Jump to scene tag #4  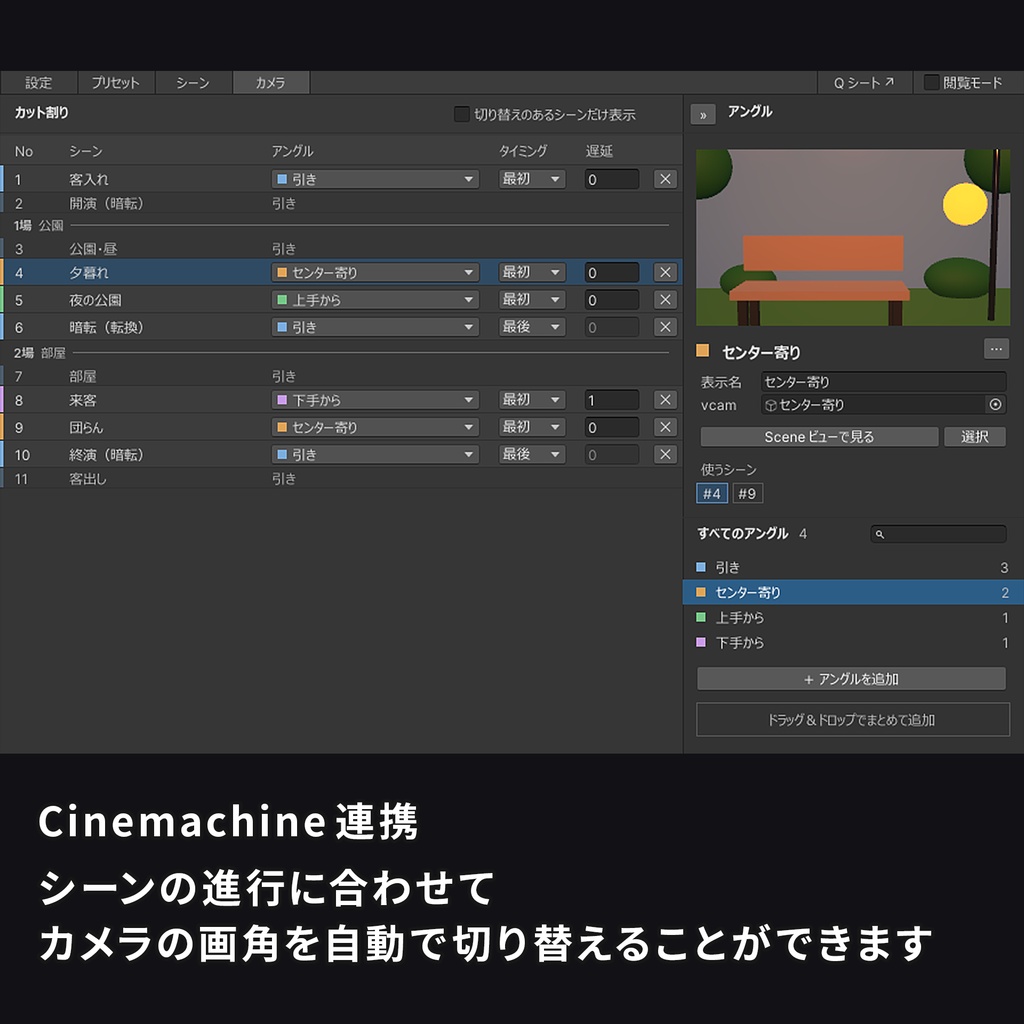coord(712,494)
